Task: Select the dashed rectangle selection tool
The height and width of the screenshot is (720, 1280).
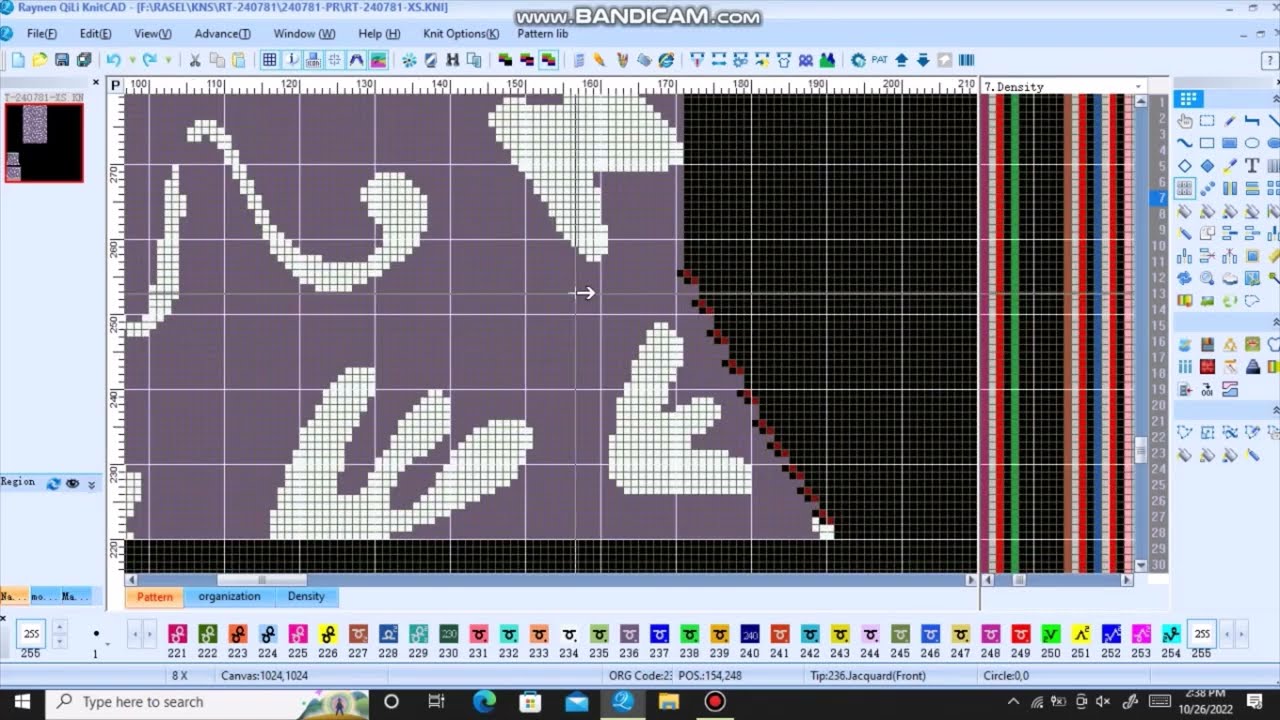Action: tap(1207, 121)
